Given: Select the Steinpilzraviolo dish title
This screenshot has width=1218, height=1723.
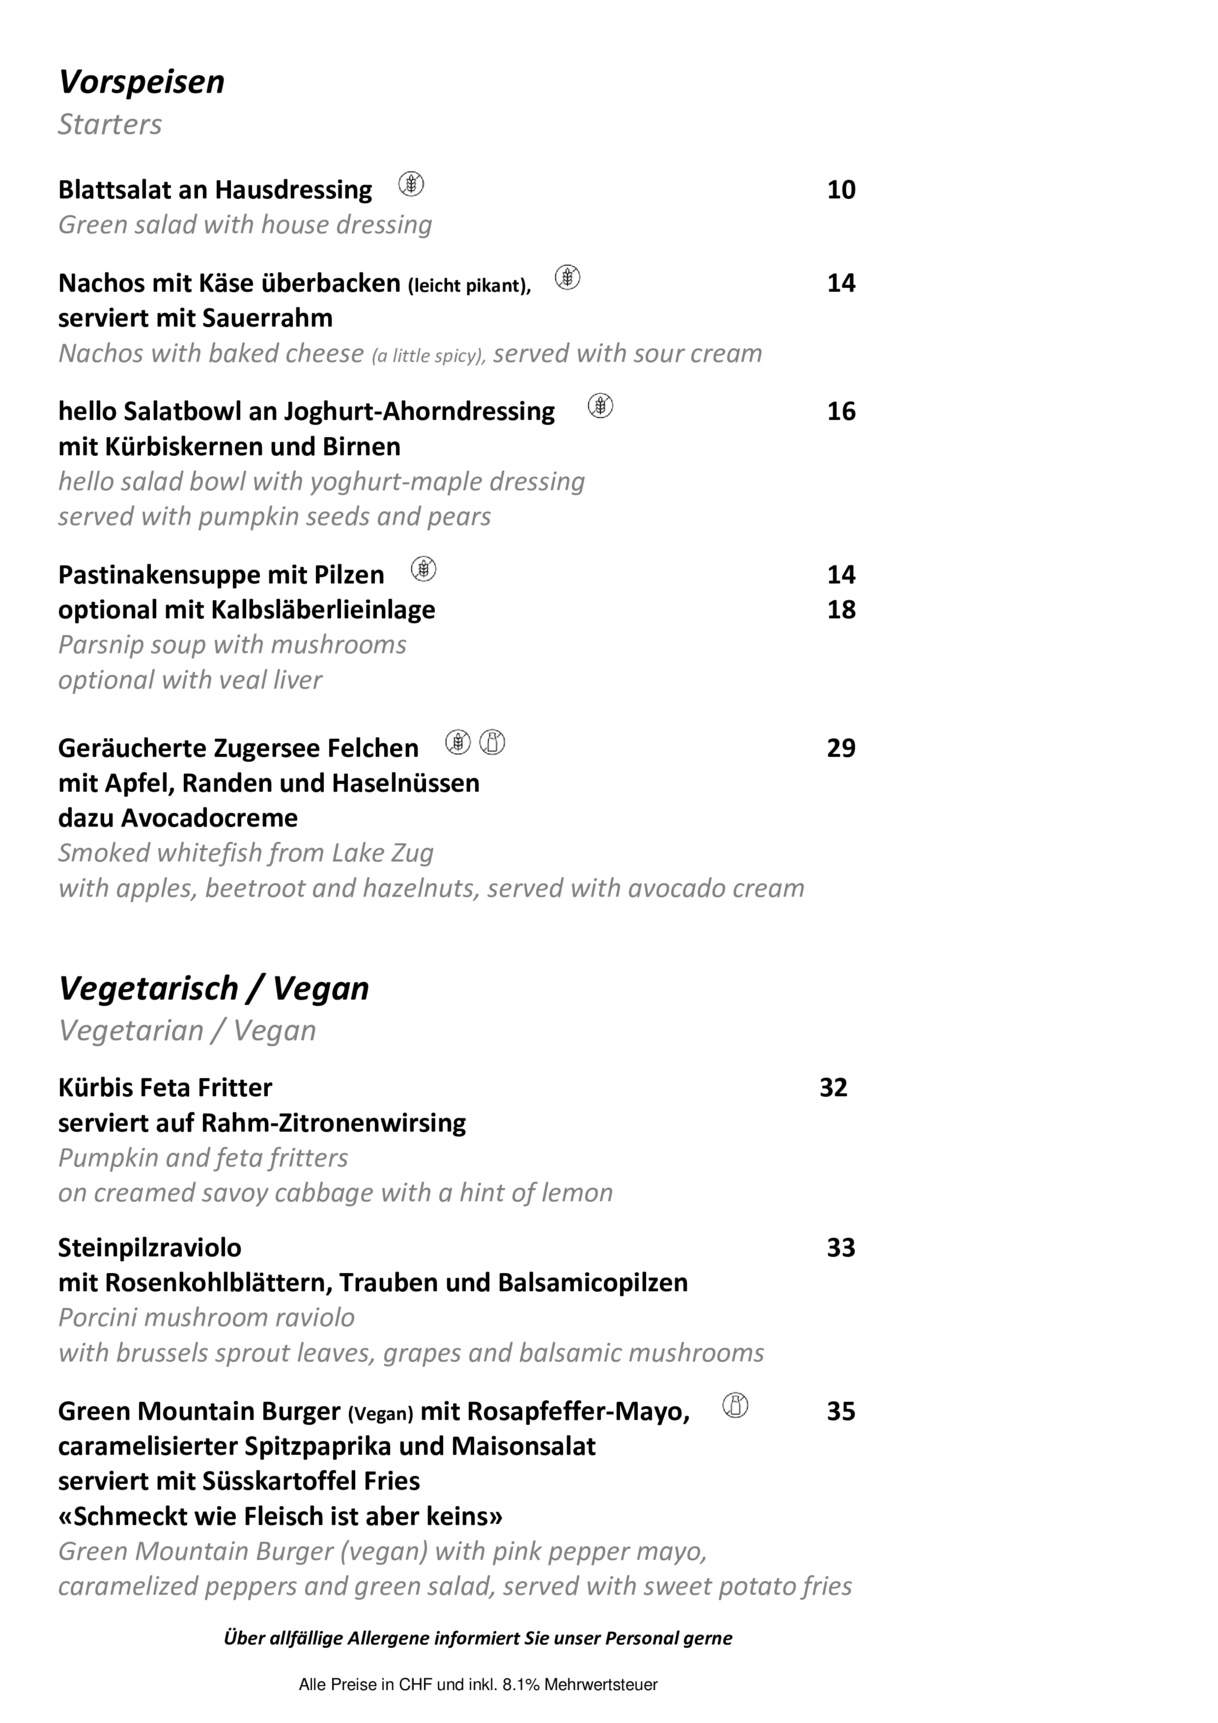Looking at the screenshot, I should (x=150, y=1247).
